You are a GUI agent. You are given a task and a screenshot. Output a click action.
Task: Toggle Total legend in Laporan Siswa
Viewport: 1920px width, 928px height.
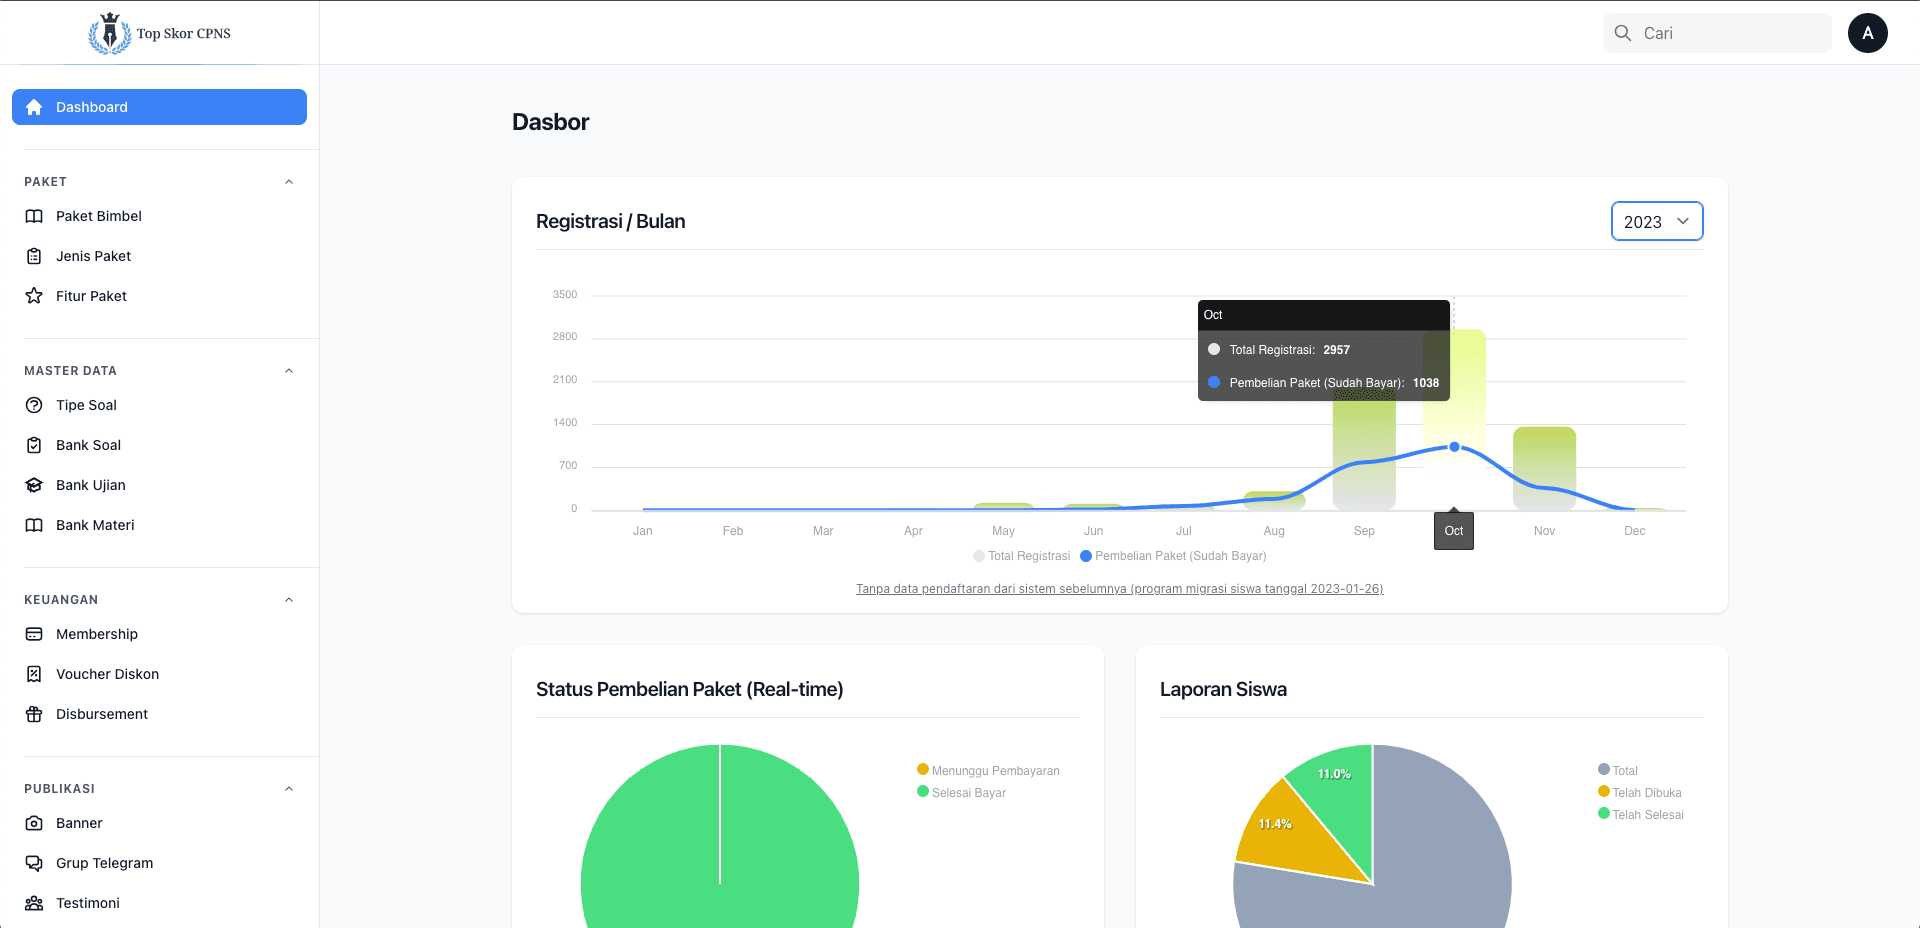tap(1617, 770)
